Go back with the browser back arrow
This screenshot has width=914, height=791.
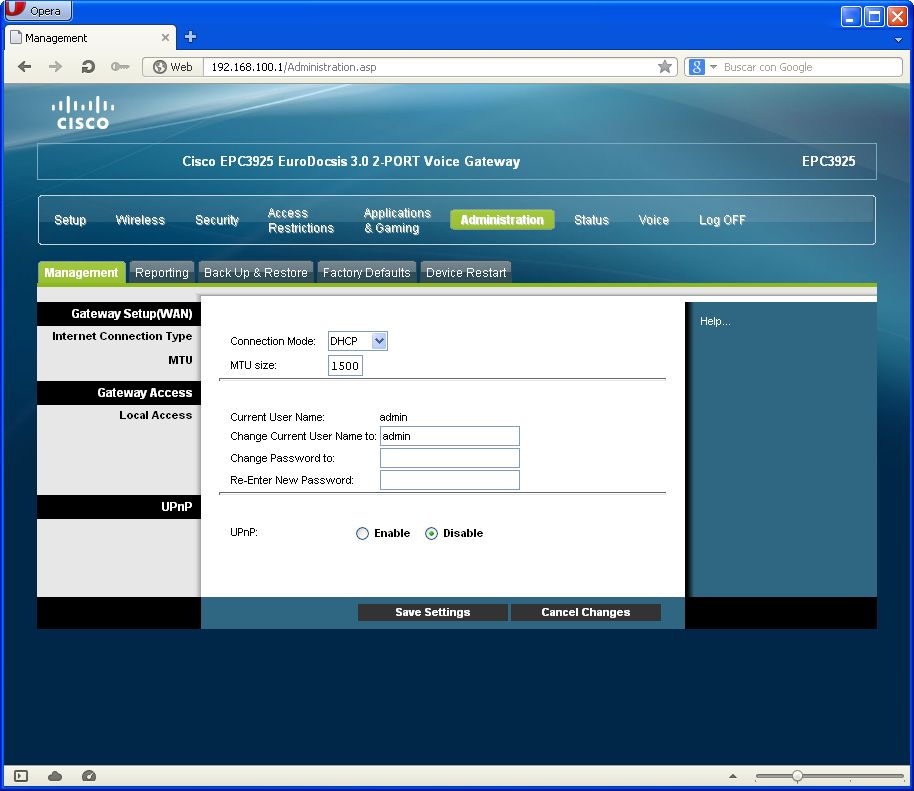[24, 66]
